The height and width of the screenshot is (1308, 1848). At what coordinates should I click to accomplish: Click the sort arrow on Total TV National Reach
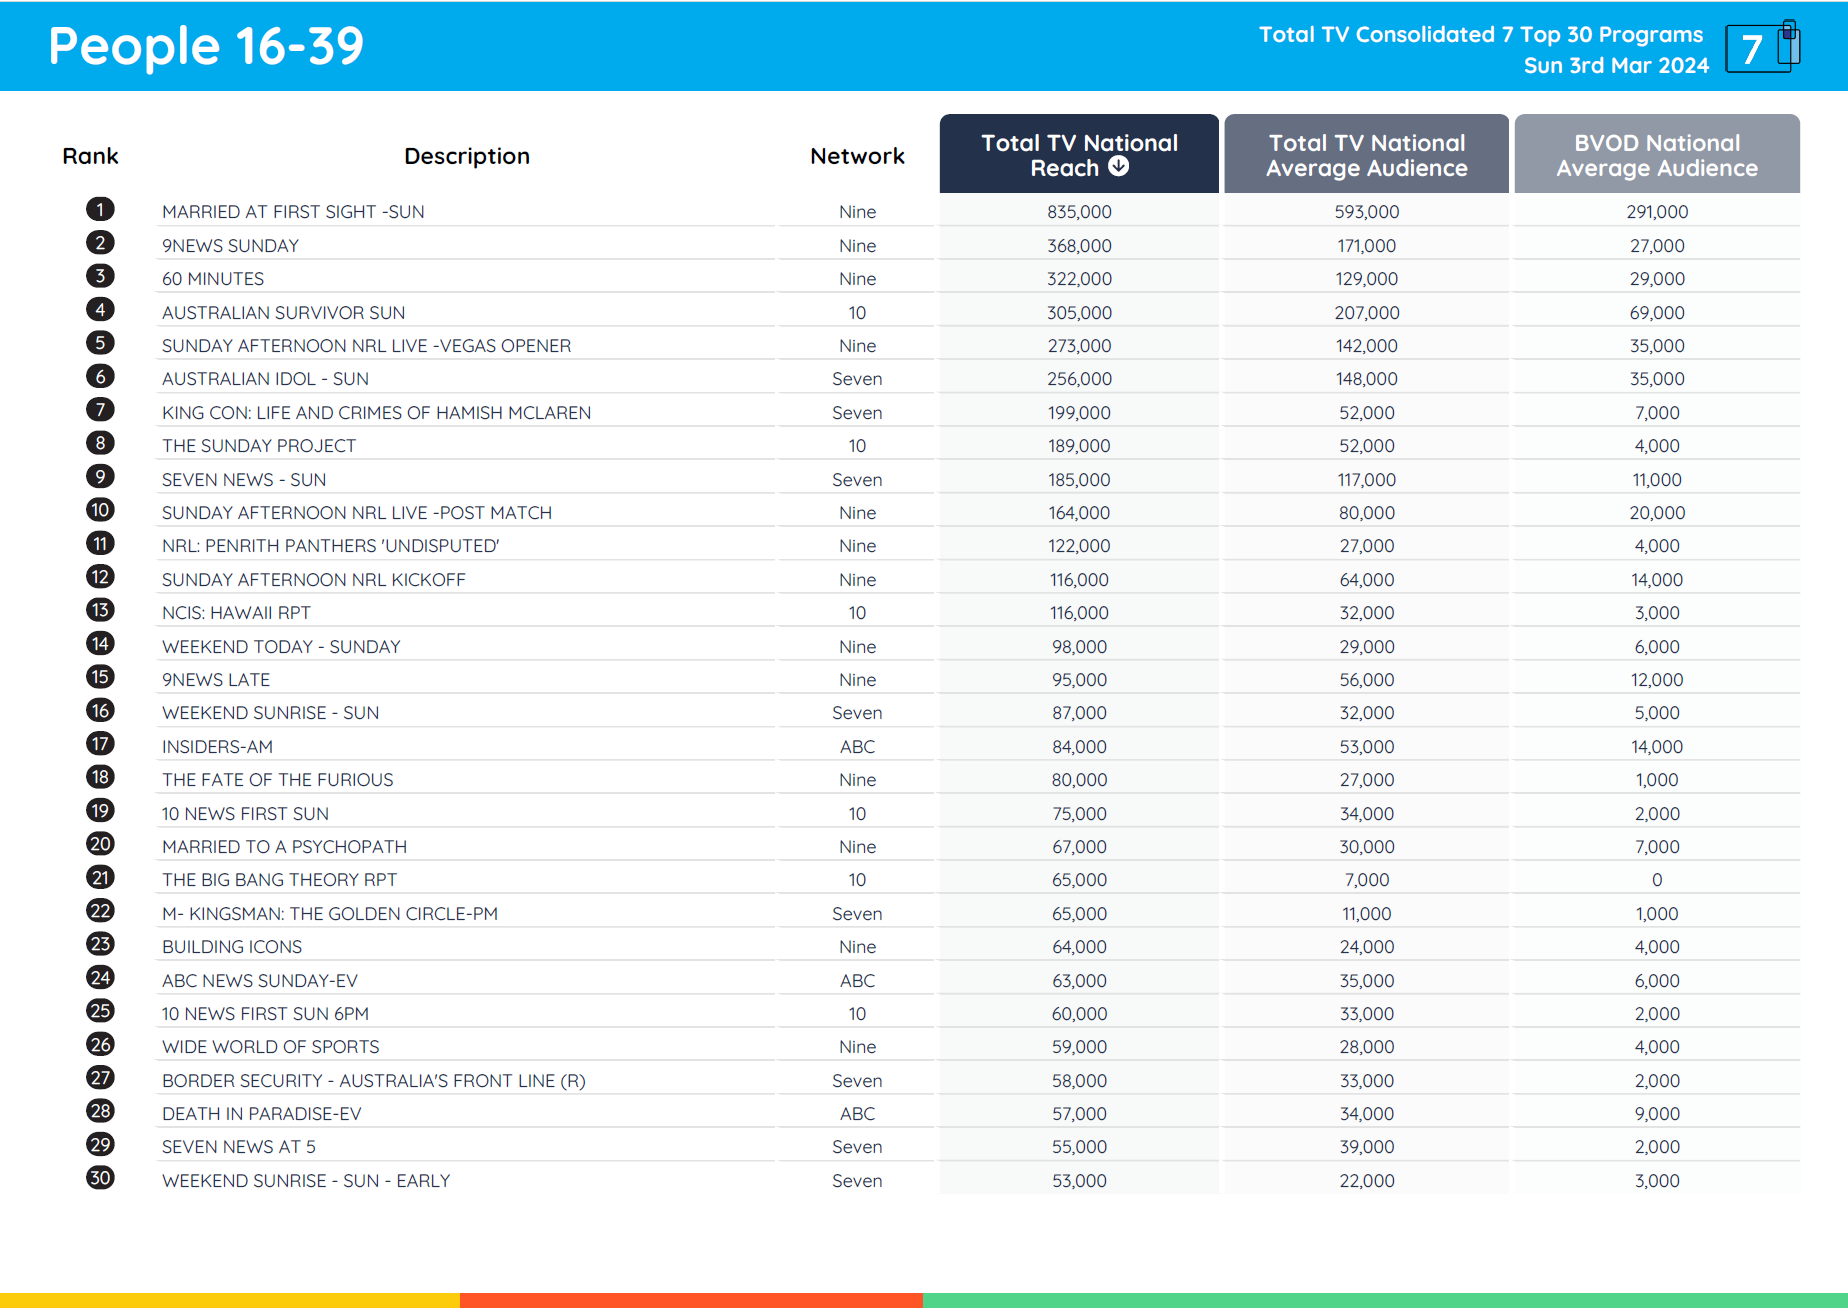click(x=1117, y=168)
